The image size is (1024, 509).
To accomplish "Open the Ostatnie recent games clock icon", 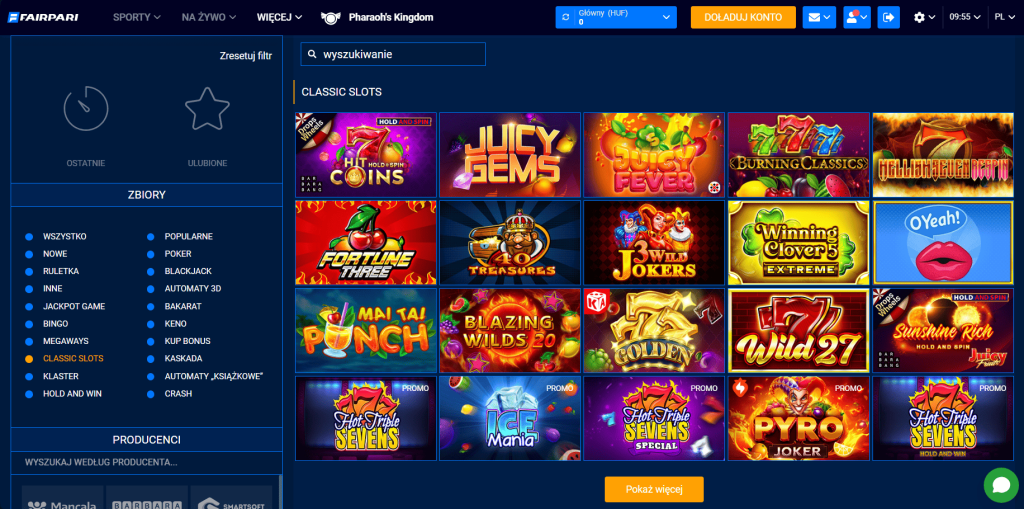I will coord(86,108).
